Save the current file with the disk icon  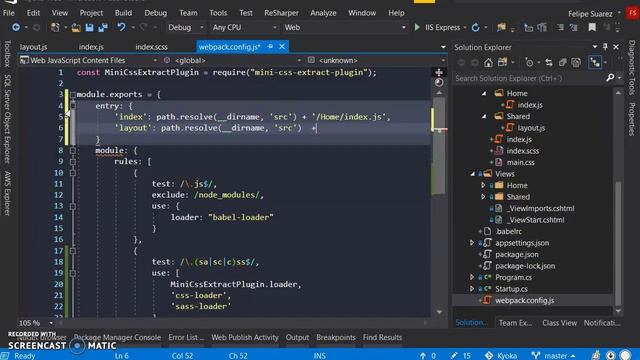click(89, 27)
